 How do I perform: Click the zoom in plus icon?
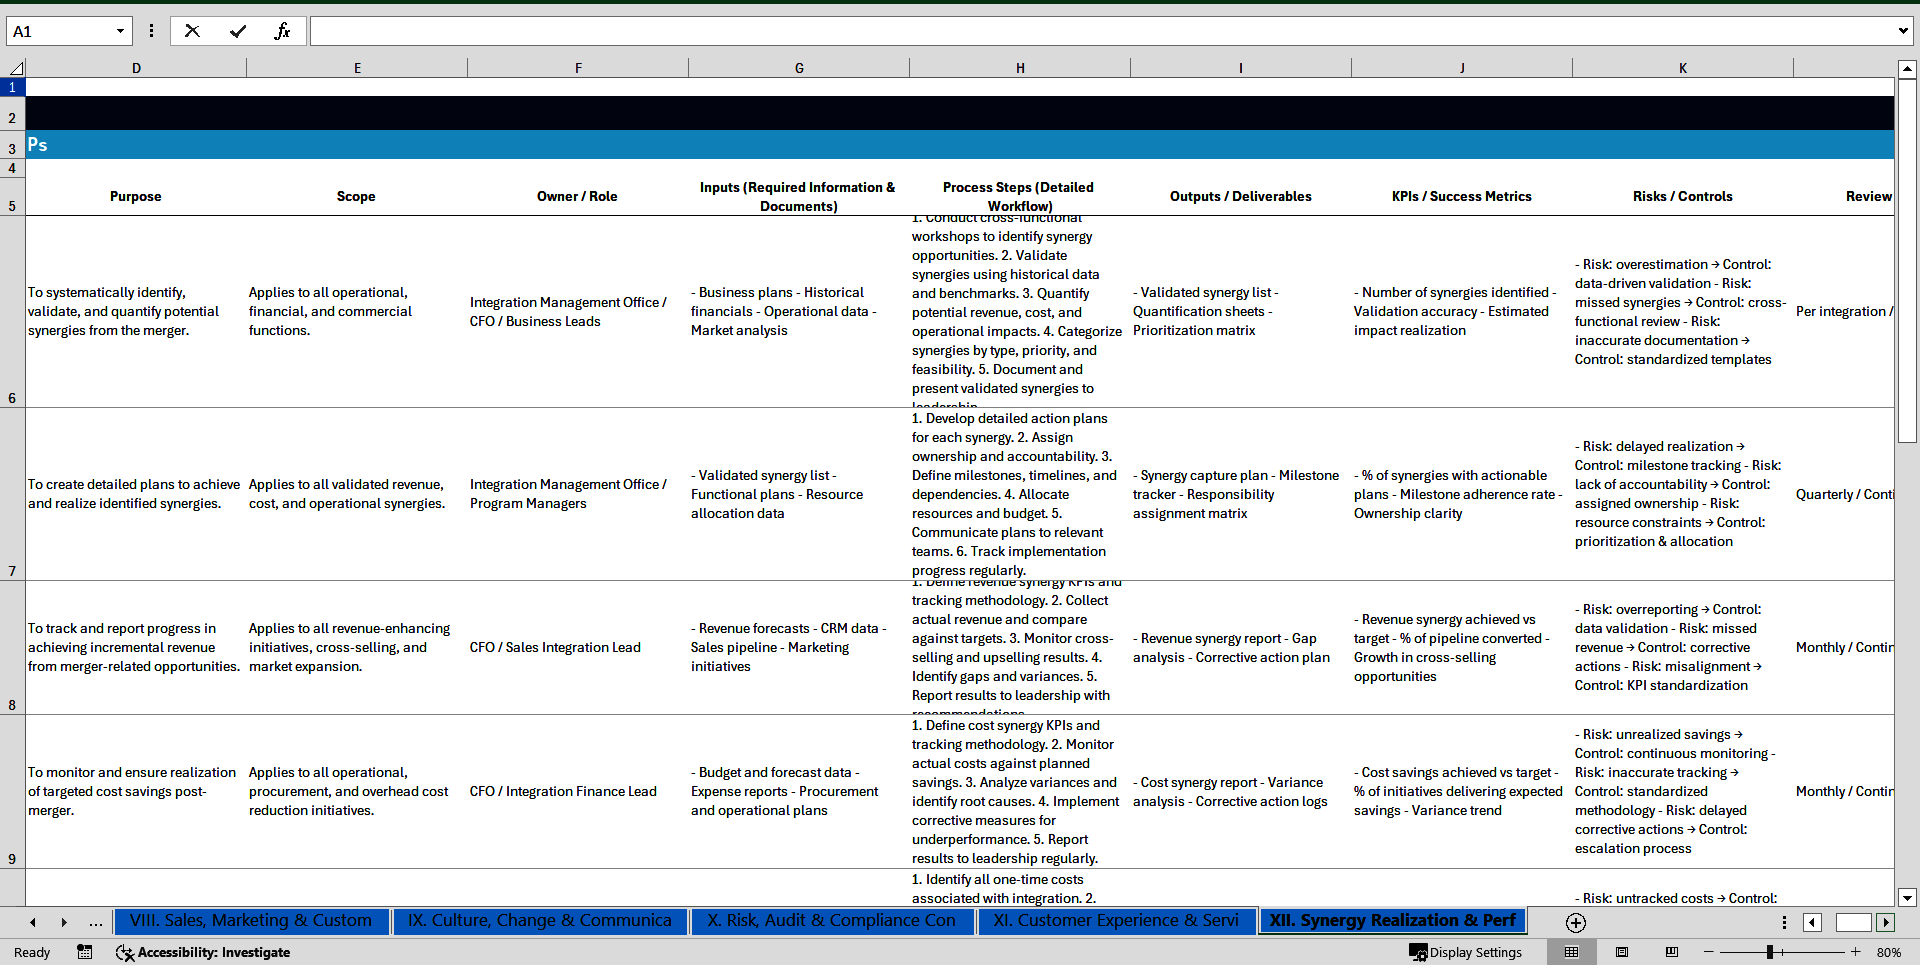point(1856,952)
